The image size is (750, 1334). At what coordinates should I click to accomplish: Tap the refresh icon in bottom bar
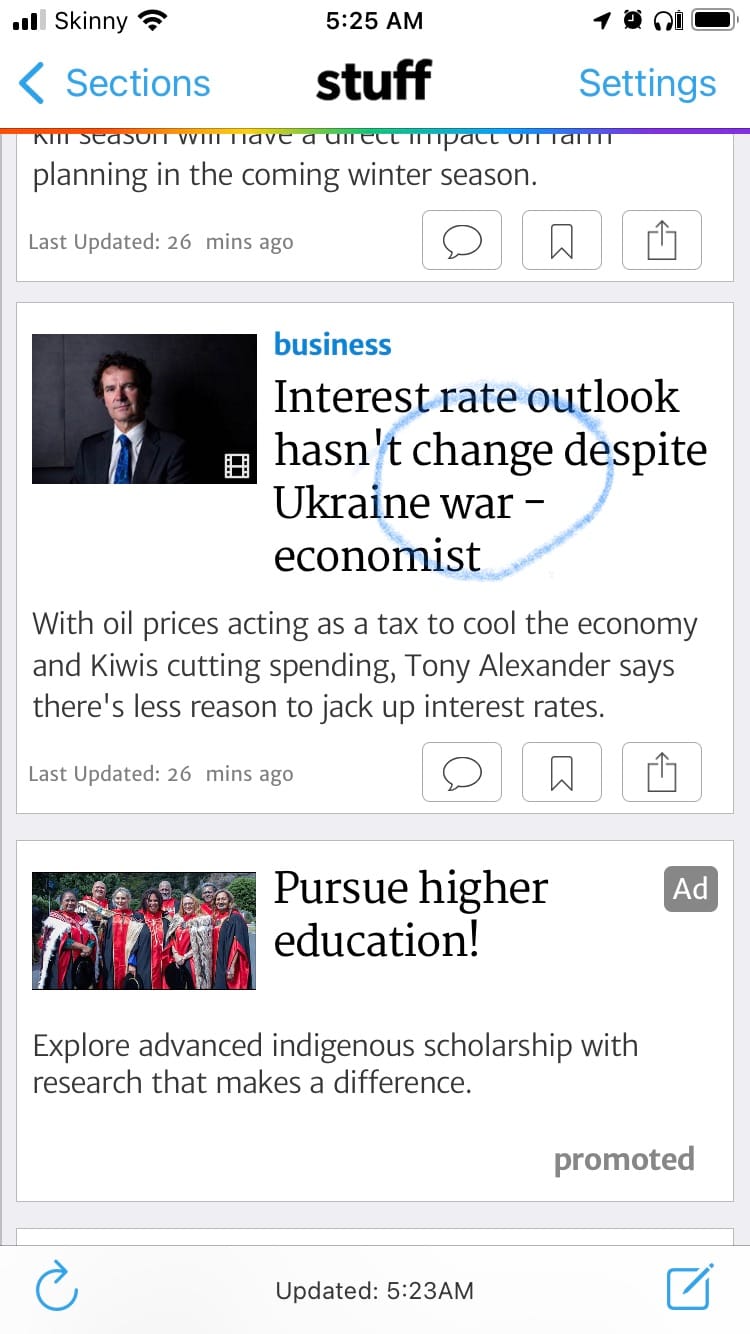57,1288
